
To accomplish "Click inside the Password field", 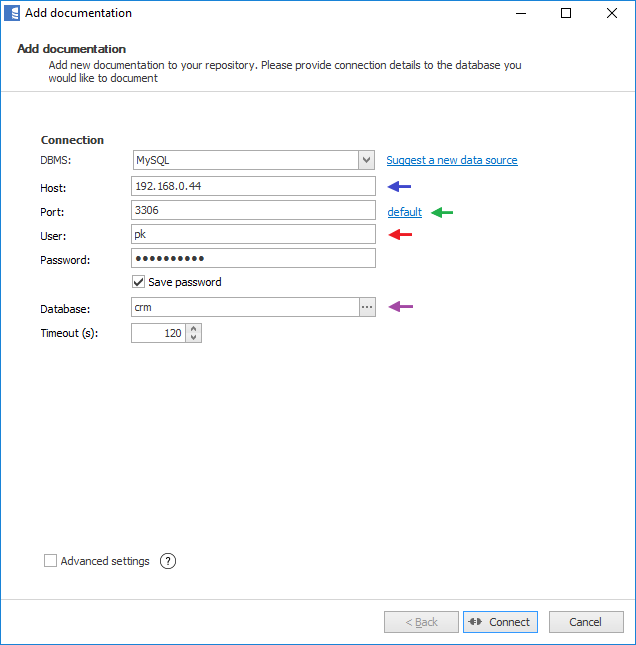I will pos(253,258).
